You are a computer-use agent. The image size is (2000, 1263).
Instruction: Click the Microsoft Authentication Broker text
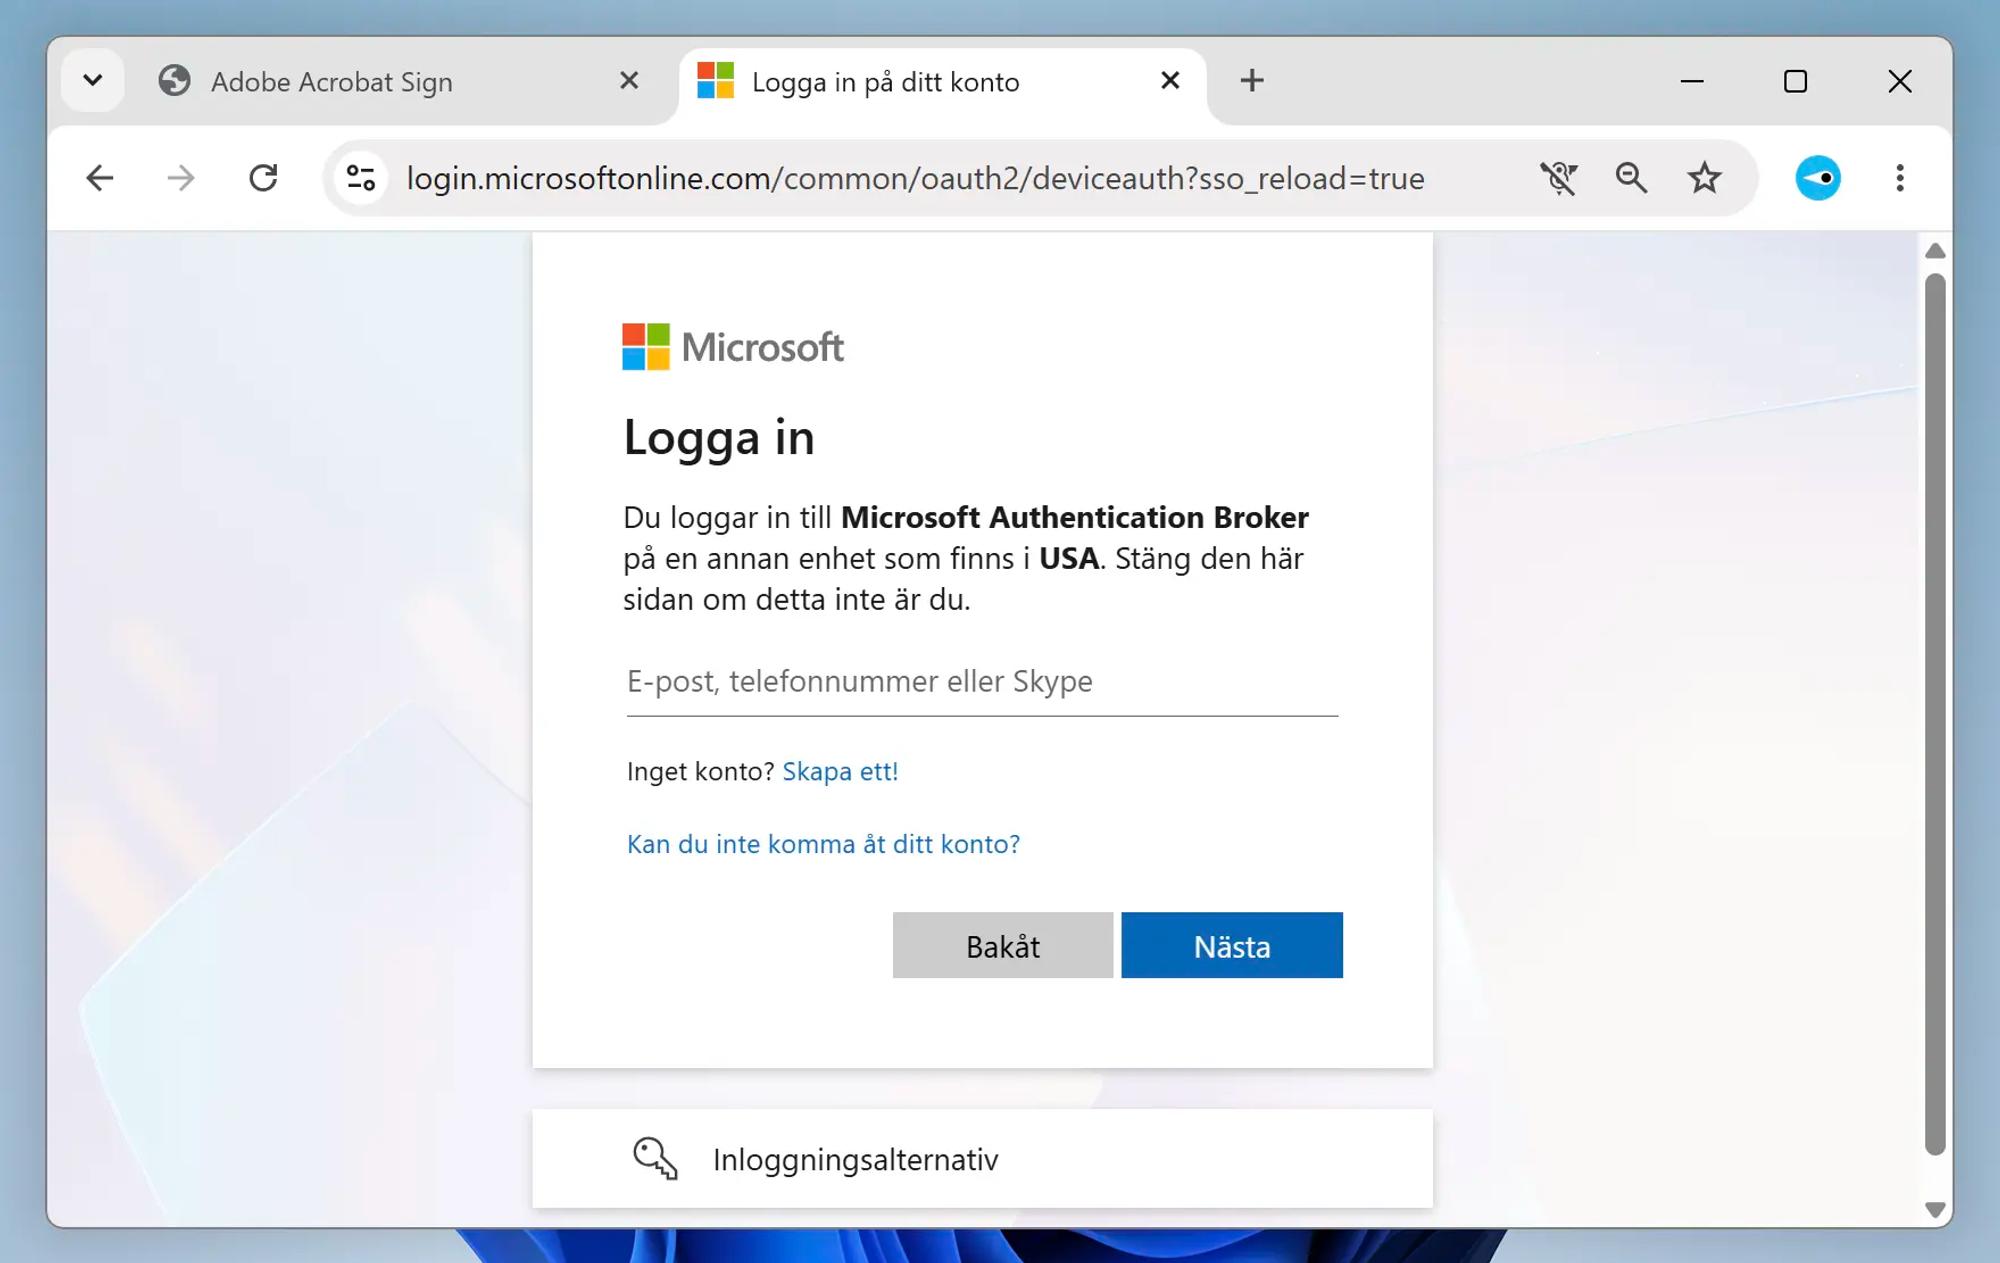1075,517
